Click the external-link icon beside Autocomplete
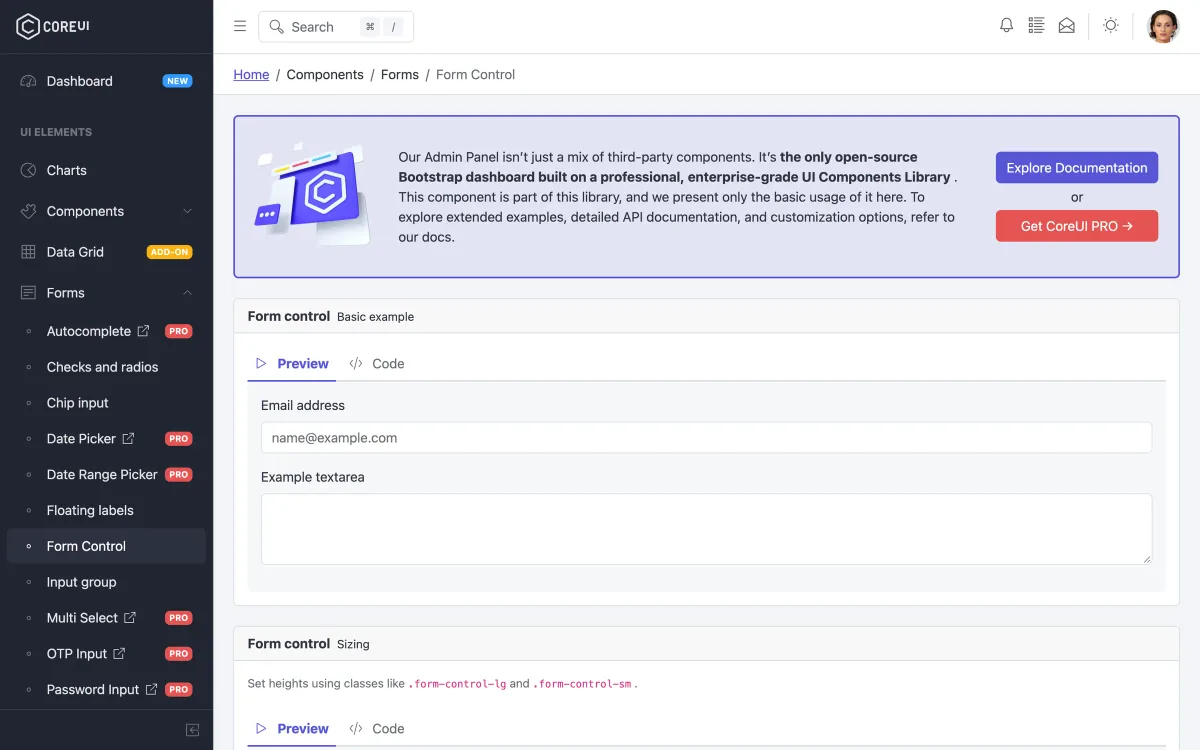The width and height of the screenshot is (1200, 750). (143, 331)
